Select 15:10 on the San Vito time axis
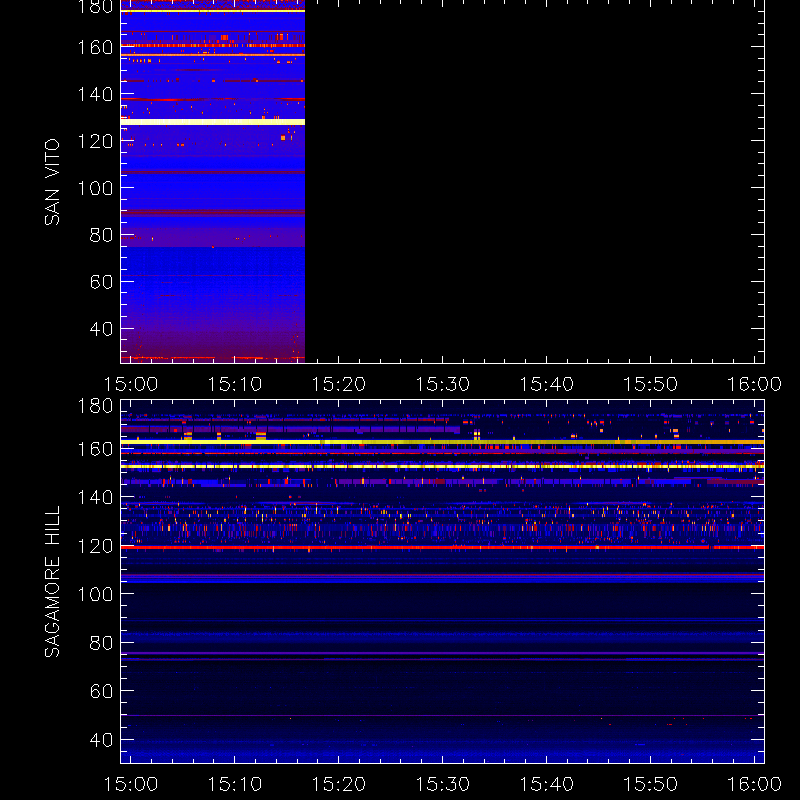 [235, 384]
